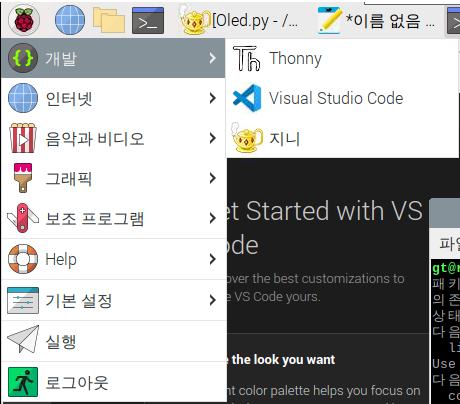460x404 pixels.
Task: Open the 그래픽 menu category
Action: point(113,178)
